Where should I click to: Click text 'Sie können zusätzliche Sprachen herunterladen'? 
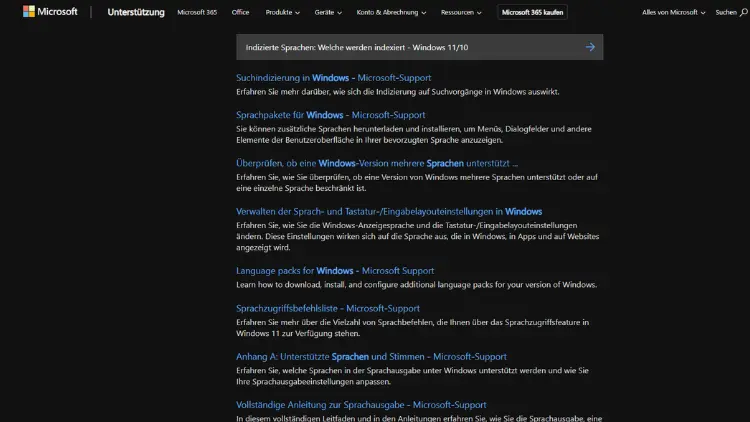[414, 134]
